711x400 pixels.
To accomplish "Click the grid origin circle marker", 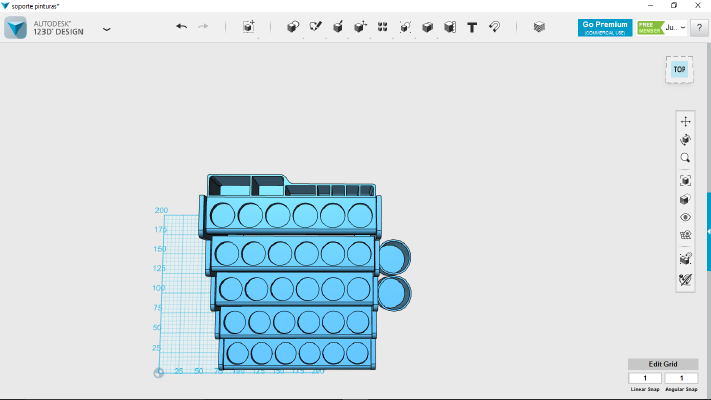I will [x=159, y=373].
